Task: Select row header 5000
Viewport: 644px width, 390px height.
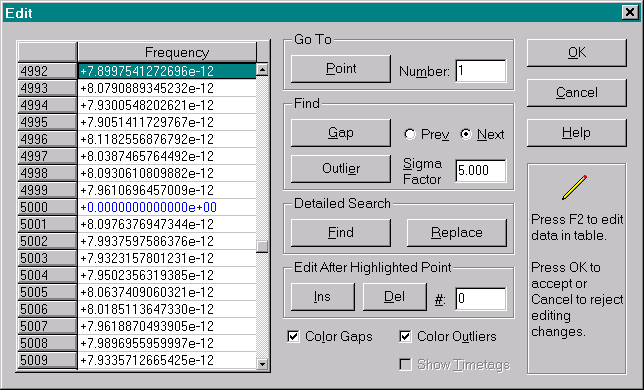Action: [47, 207]
